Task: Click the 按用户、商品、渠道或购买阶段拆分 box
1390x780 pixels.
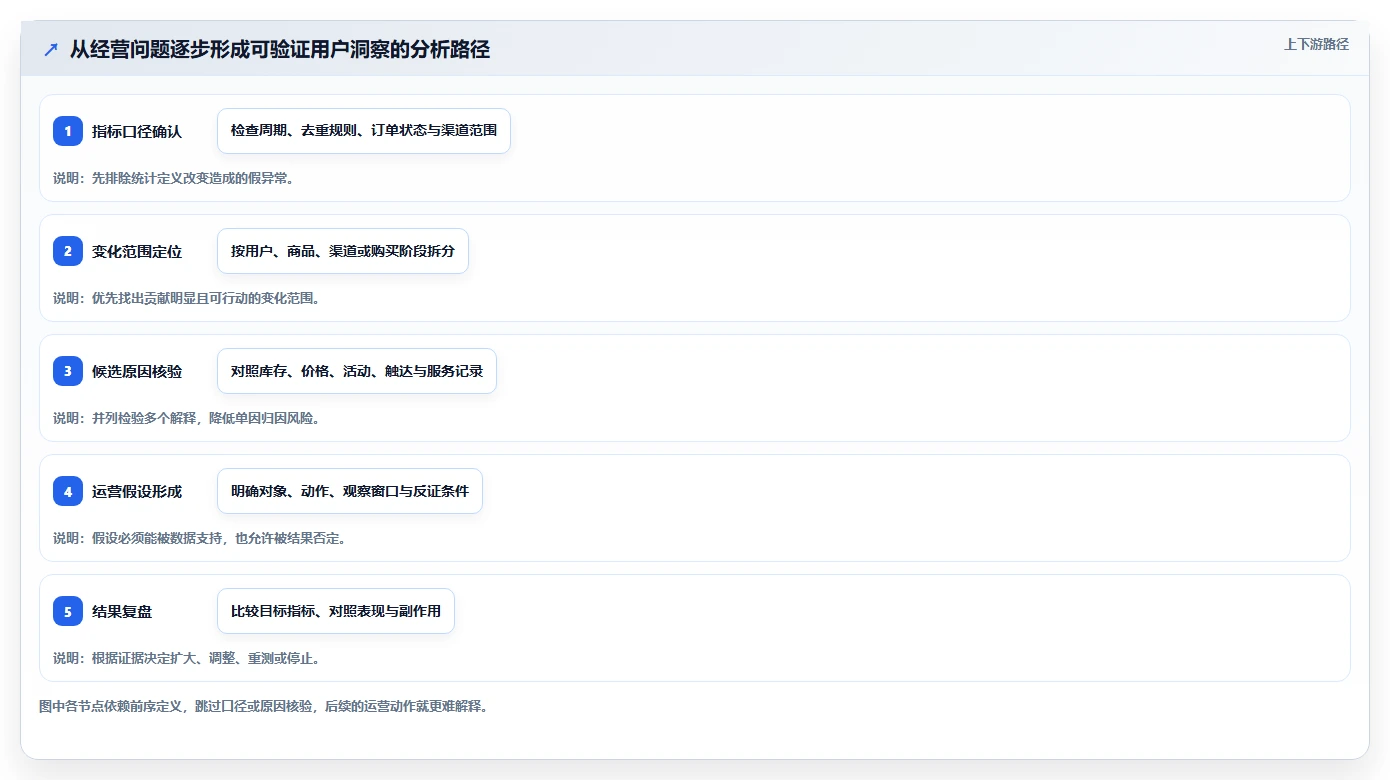Action: [x=343, y=251]
